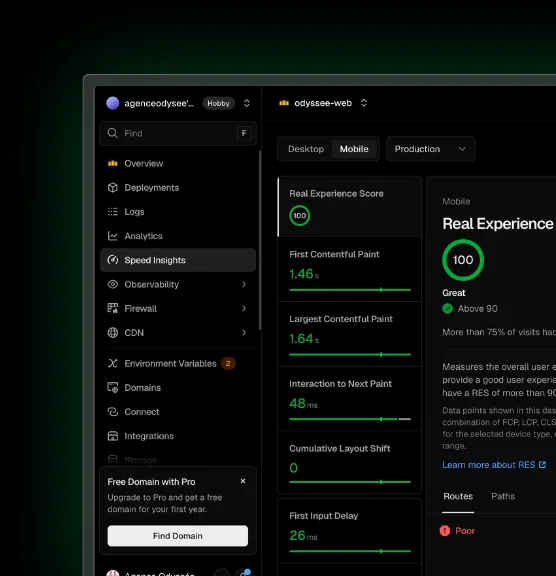This screenshot has width=556, height=576.
Task: Switch to the Routes tab
Action: [x=458, y=497]
